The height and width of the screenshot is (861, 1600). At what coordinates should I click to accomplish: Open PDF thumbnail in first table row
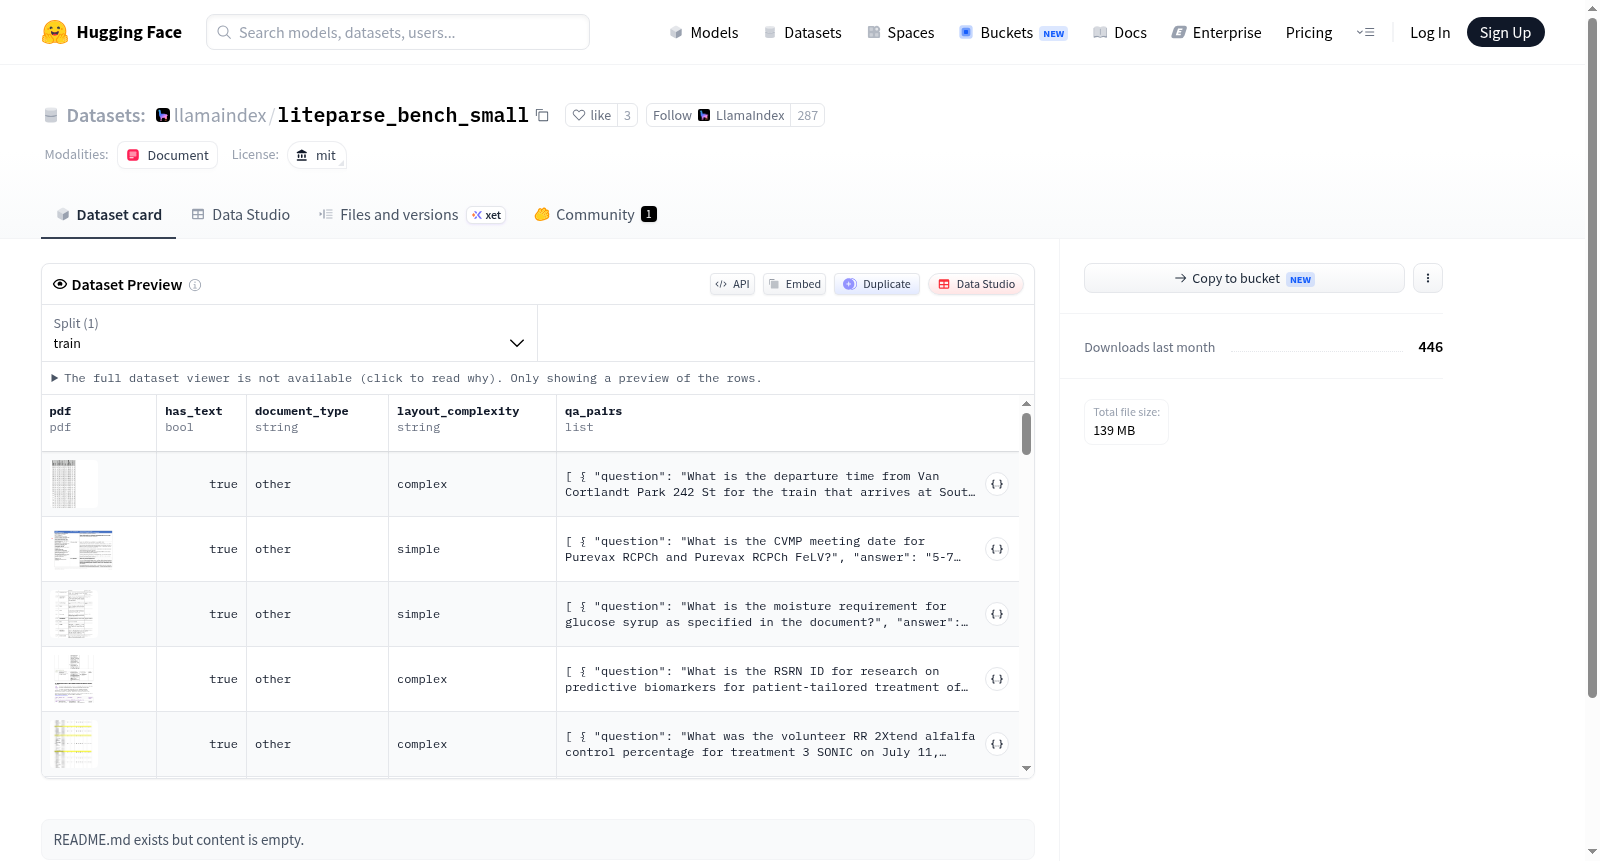tap(74, 484)
